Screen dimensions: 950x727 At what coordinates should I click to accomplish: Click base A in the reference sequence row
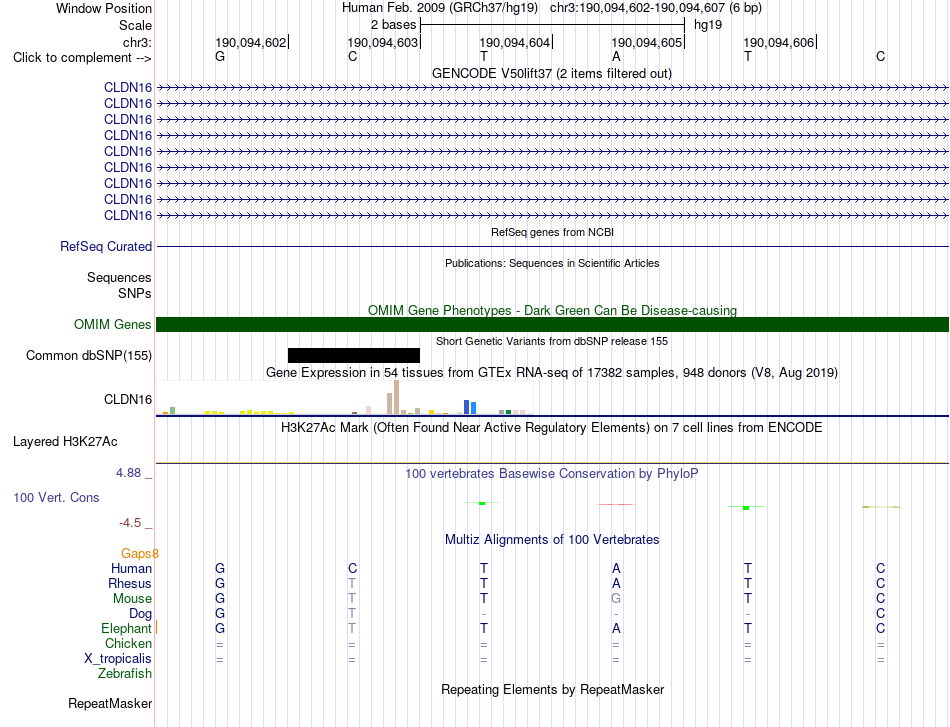pyautogui.click(x=616, y=56)
